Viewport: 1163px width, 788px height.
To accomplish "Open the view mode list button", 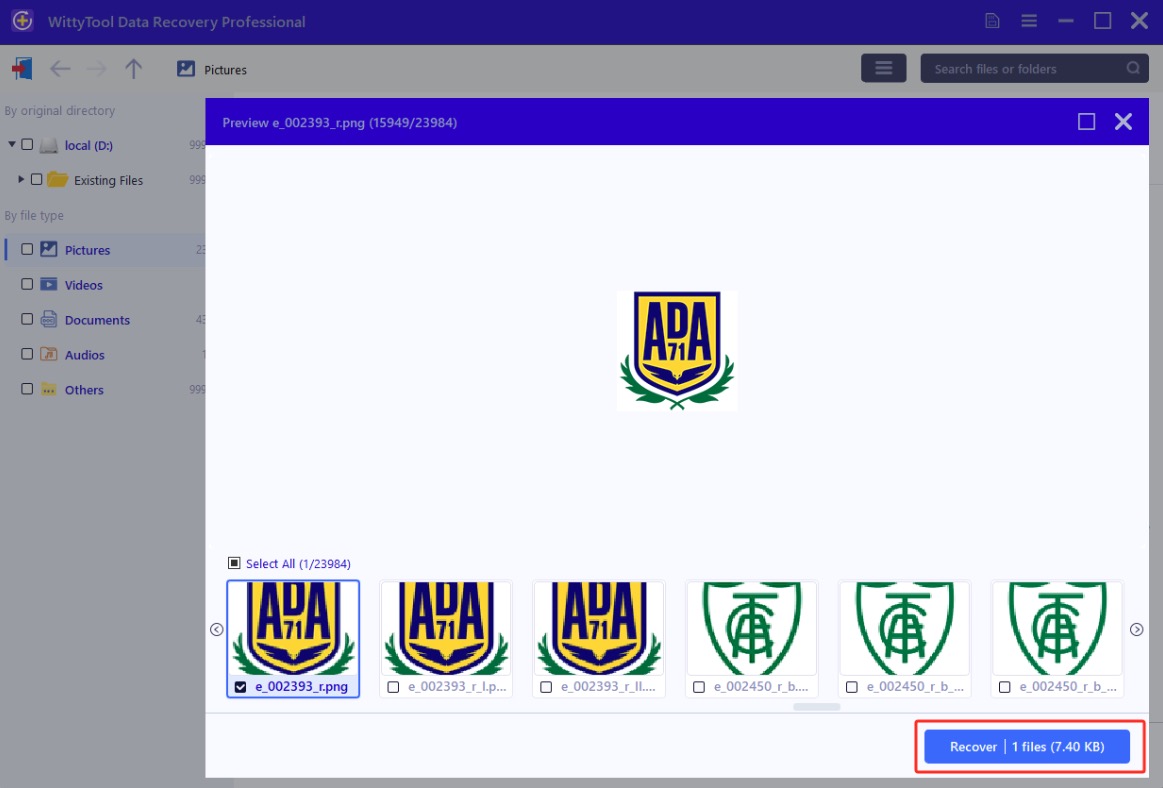I will 883,68.
